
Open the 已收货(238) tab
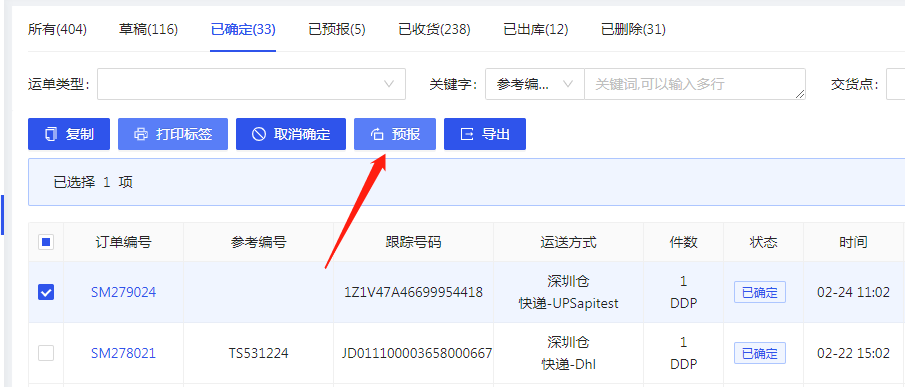pos(435,29)
